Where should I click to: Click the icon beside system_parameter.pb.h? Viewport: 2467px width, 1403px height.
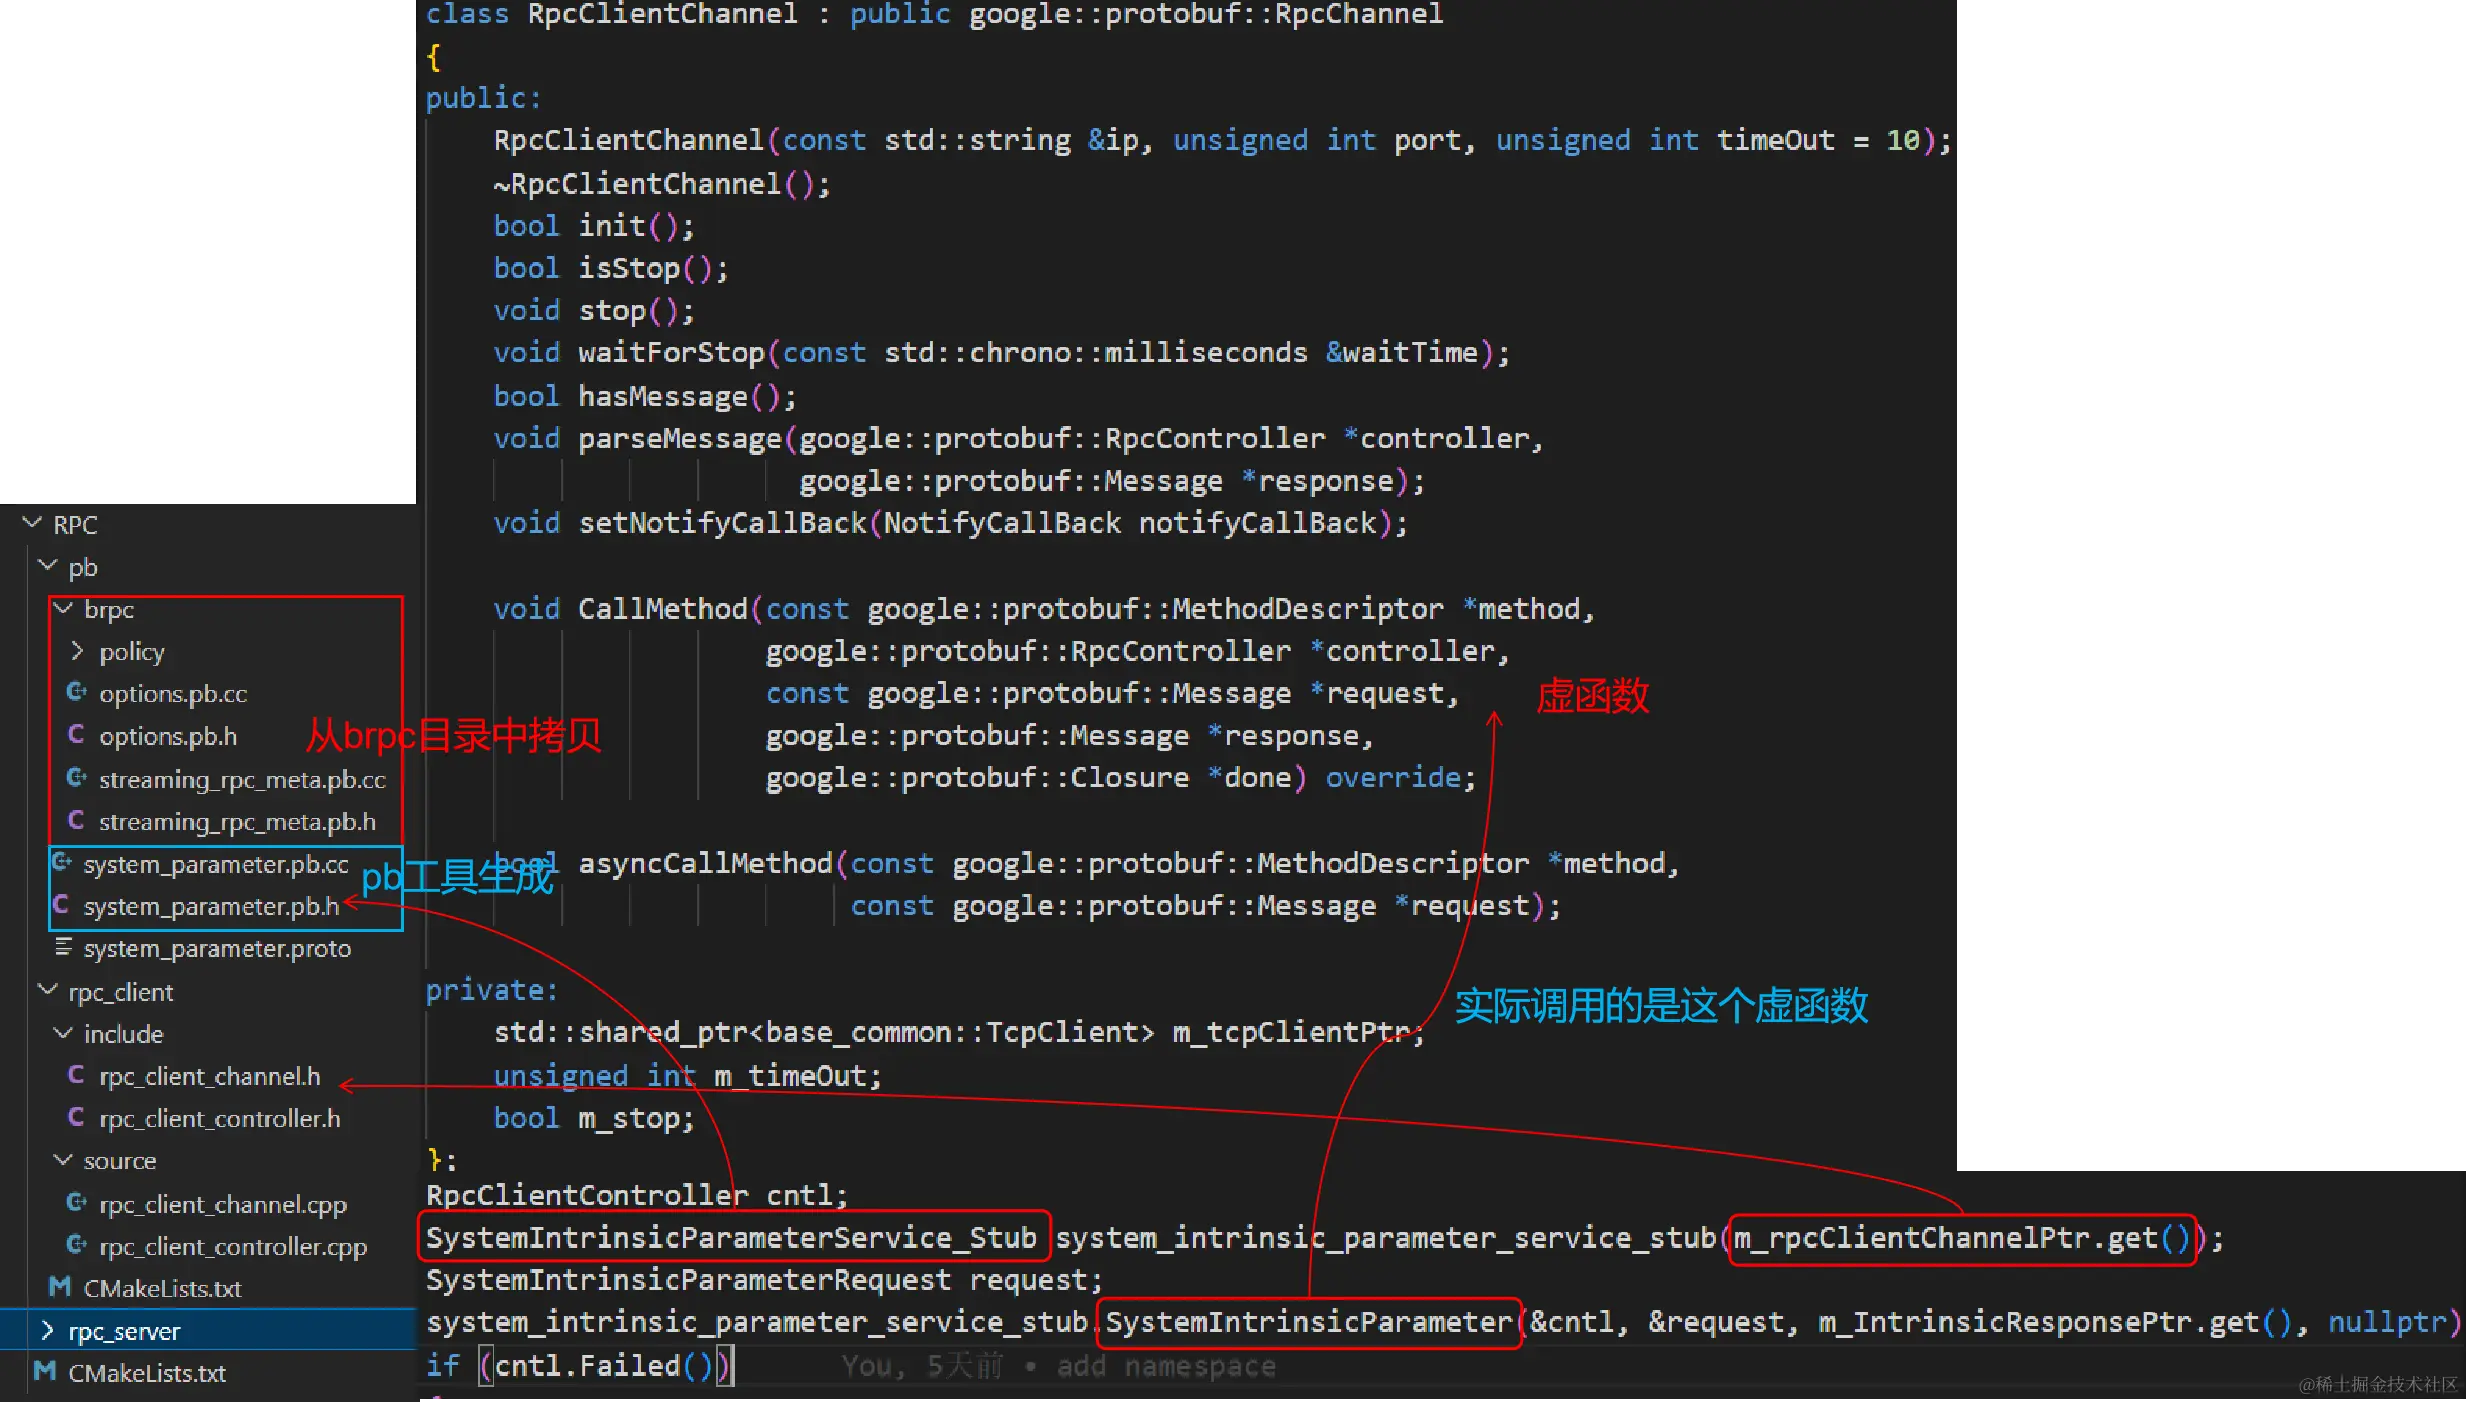pyautogui.click(x=61, y=905)
